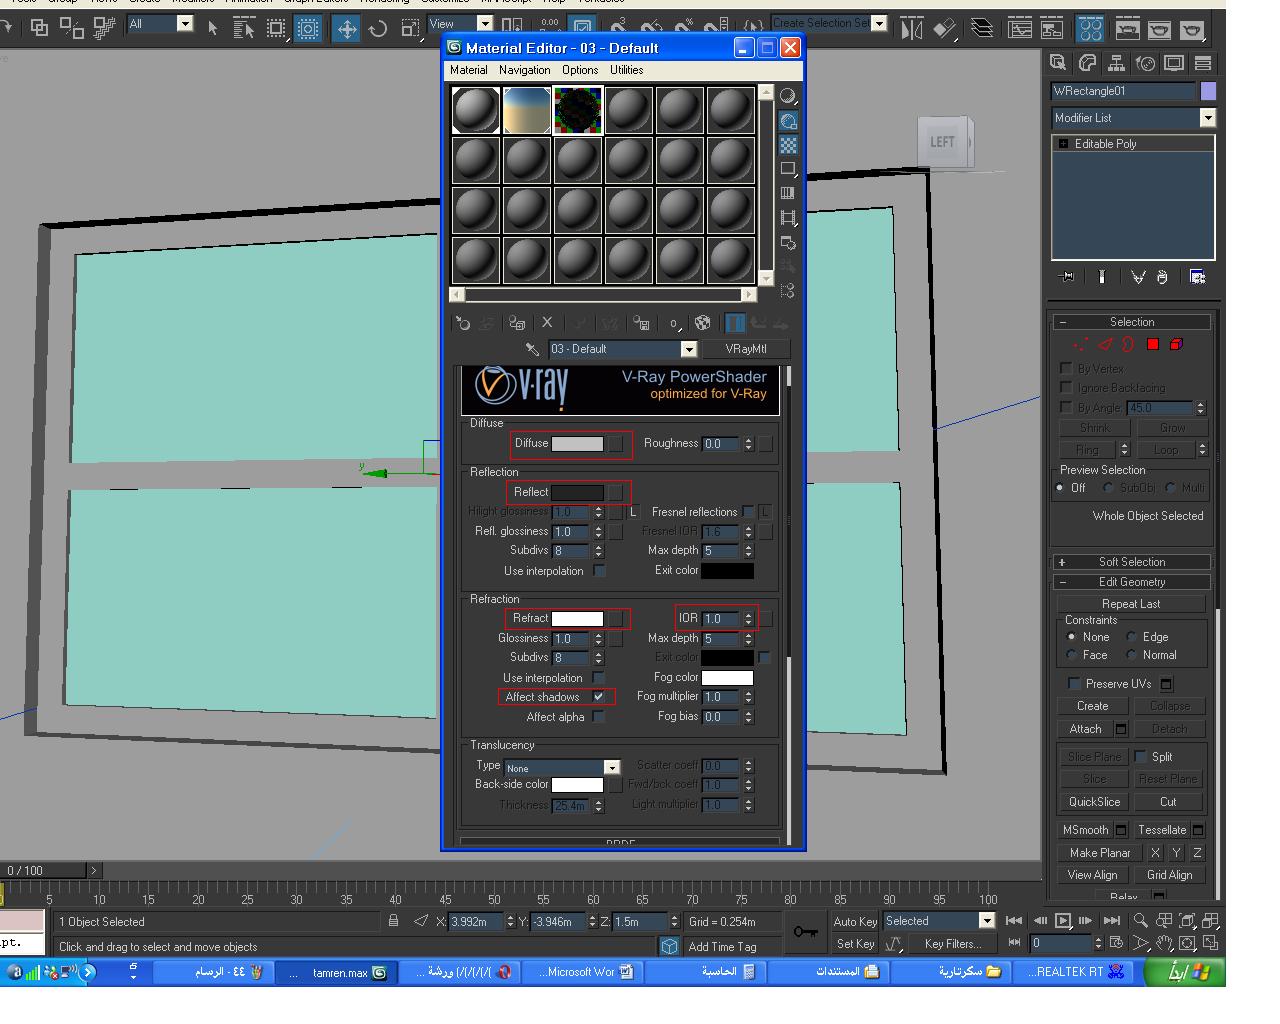This screenshot has height=1024, width=1280.
Task: Click the Refract white color swatch
Action: (577, 618)
